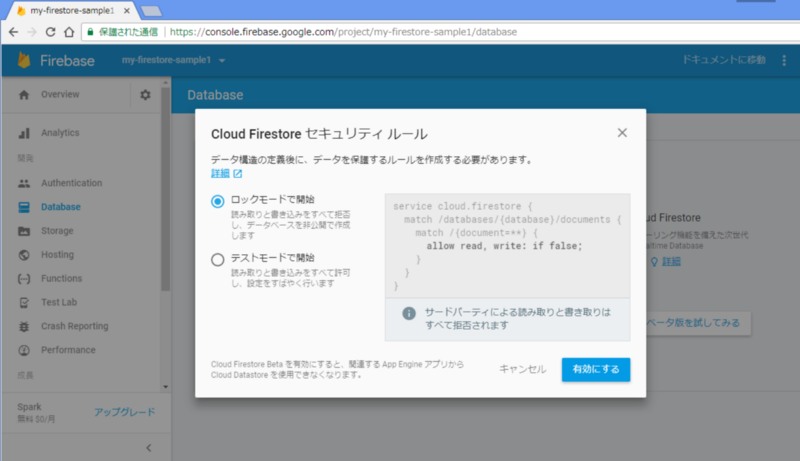
Task: Click the sidebar scrollbar thumb
Action: [x=165, y=189]
